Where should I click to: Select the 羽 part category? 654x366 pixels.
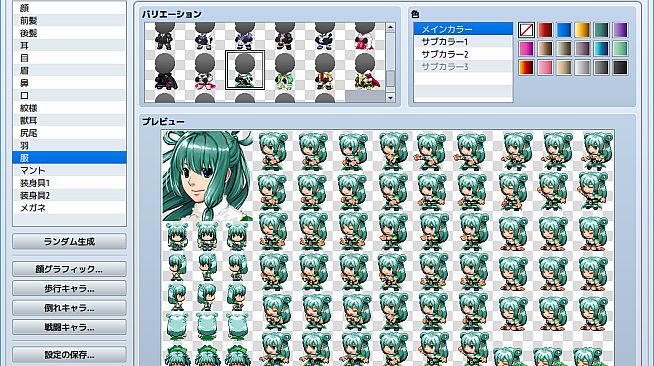pyautogui.click(x=69, y=145)
